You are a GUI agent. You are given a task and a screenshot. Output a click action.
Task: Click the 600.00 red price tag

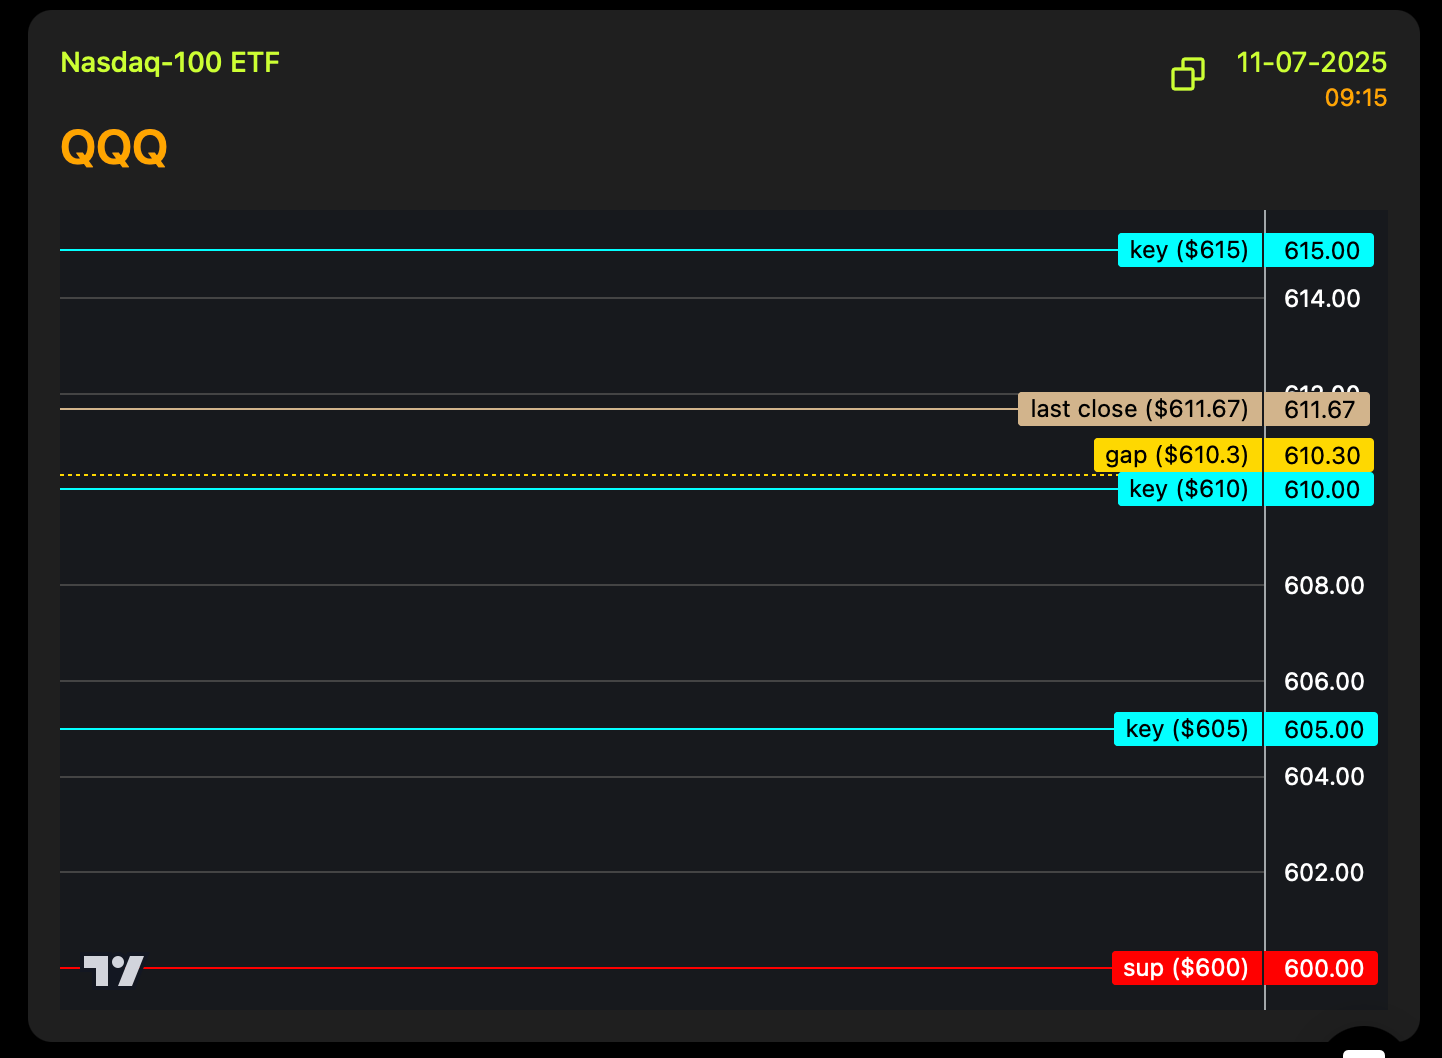coord(1323,968)
